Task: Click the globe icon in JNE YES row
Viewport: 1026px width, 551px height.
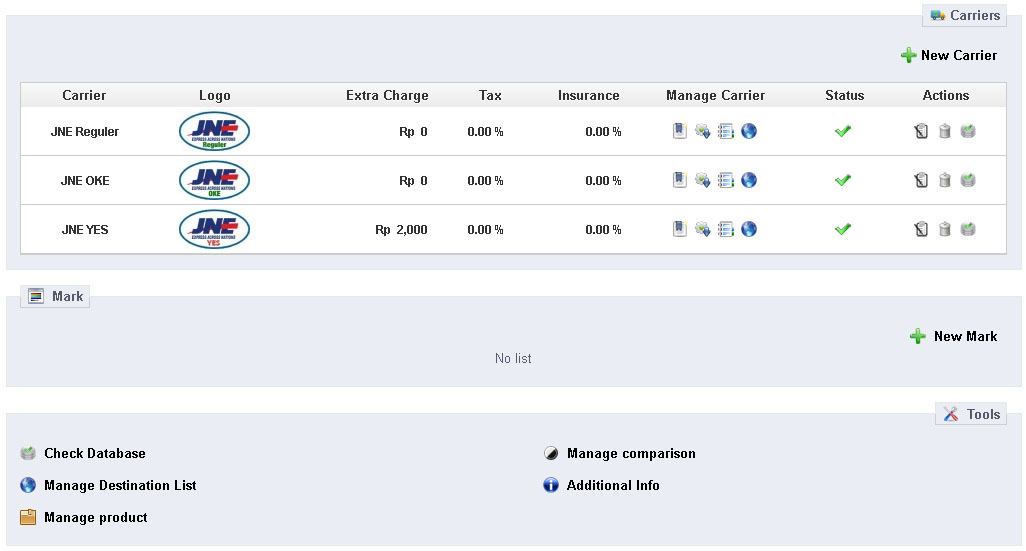Action: (749, 229)
